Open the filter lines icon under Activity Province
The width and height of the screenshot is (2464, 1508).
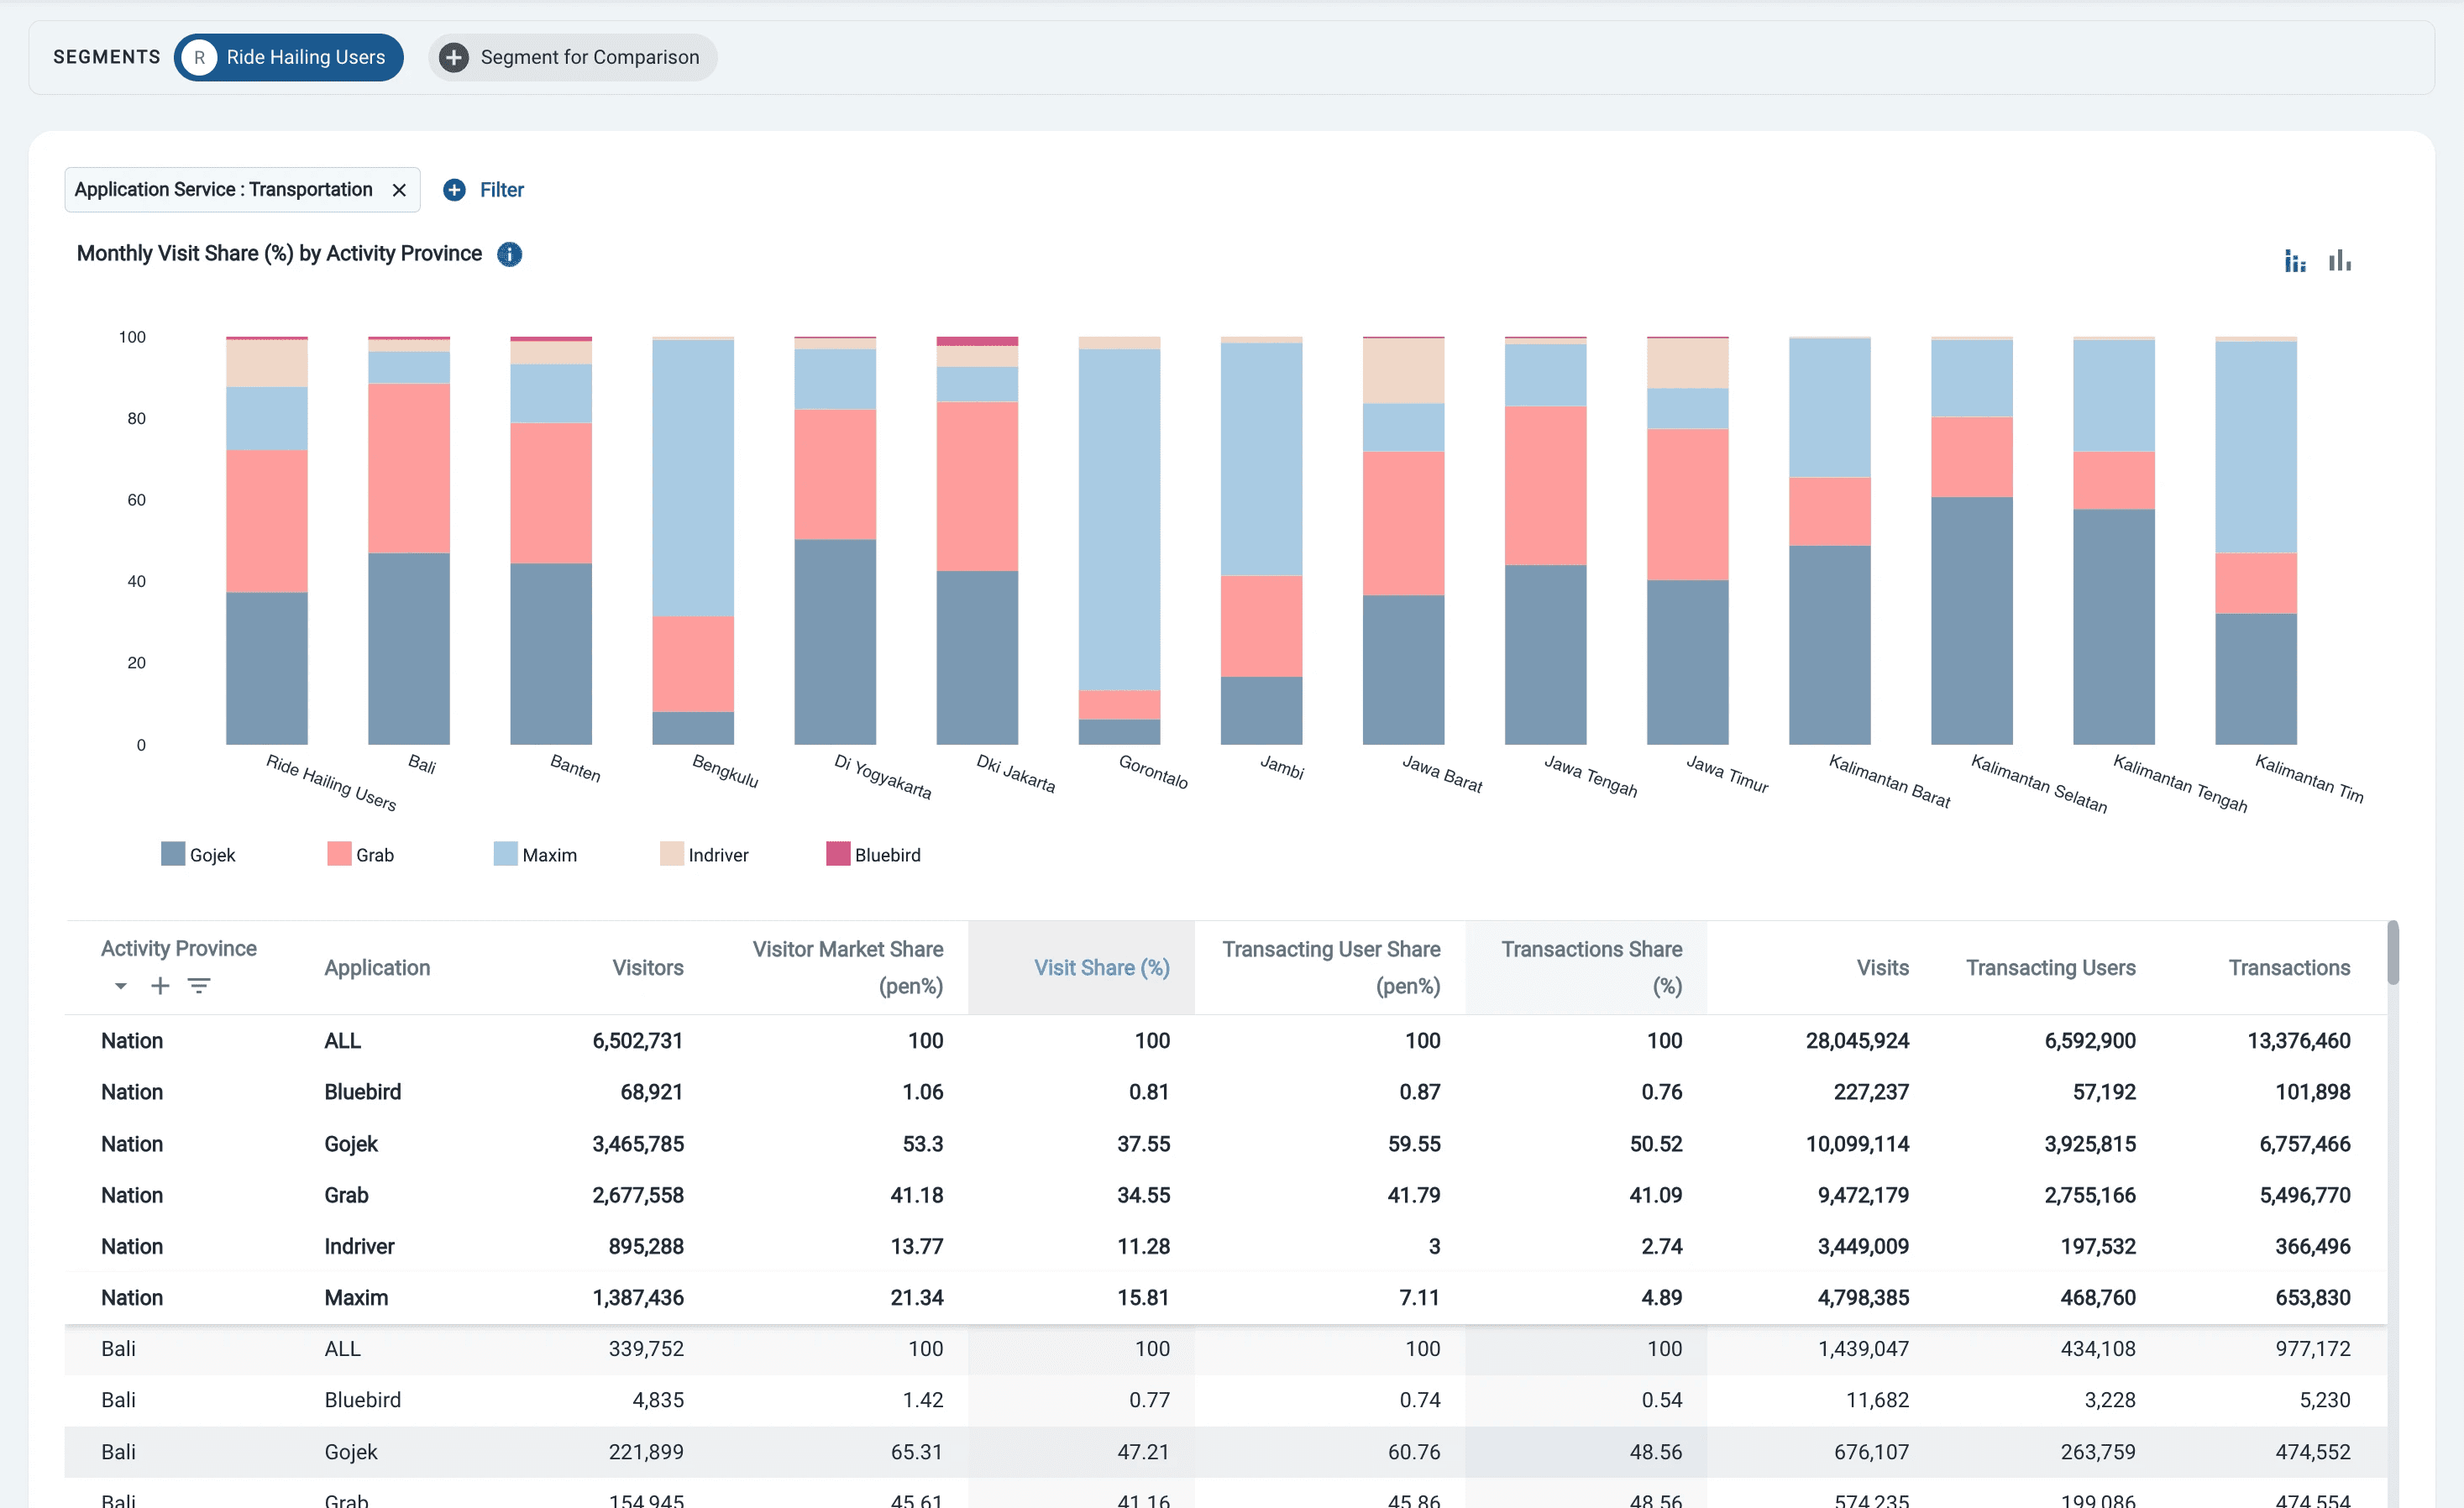tap(199, 986)
